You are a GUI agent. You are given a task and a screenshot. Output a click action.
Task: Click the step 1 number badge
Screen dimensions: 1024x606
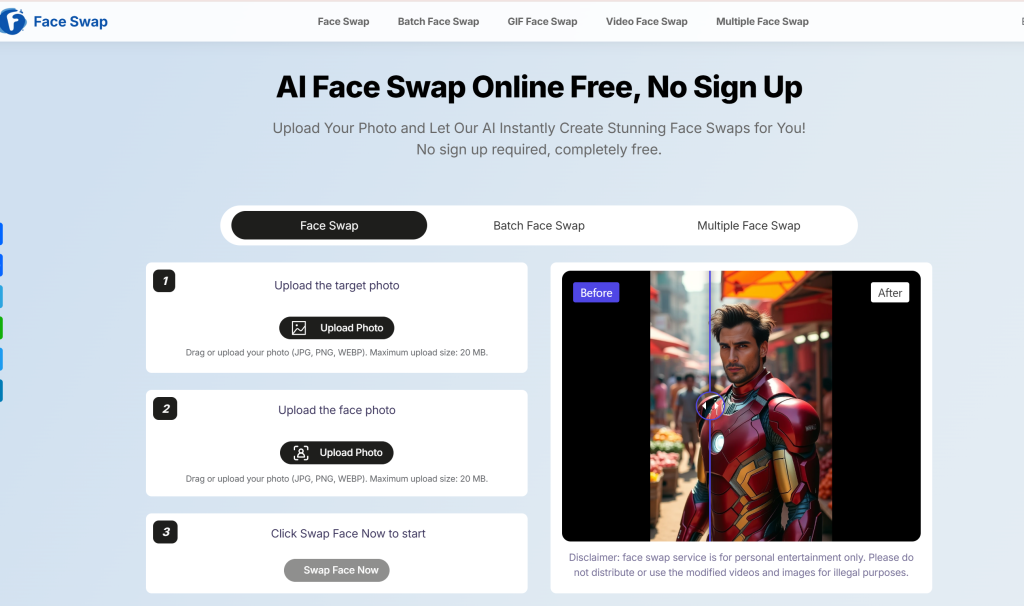pyautogui.click(x=165, y=281)
